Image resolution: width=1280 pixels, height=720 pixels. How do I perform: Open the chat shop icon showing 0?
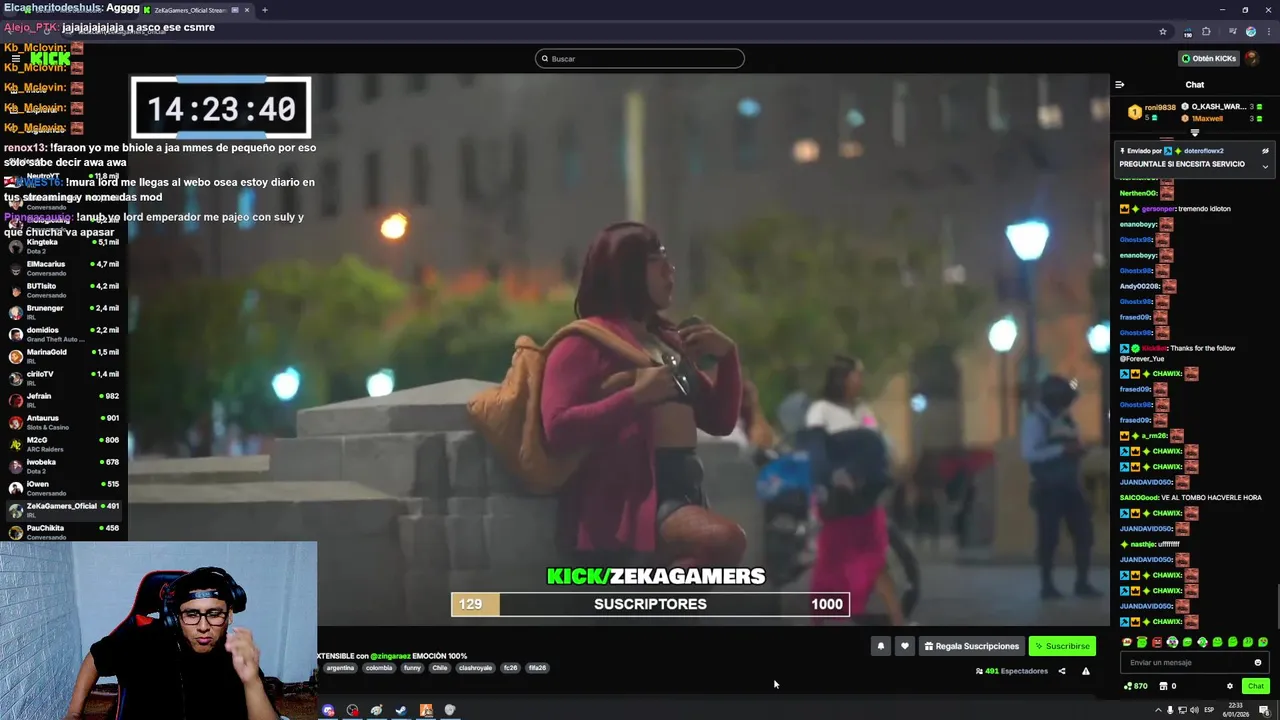click(1167, 686)
